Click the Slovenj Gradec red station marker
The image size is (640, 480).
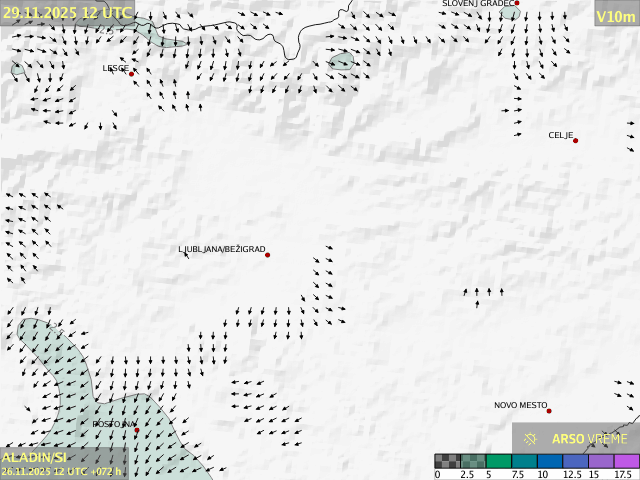[x=517, y=4]
